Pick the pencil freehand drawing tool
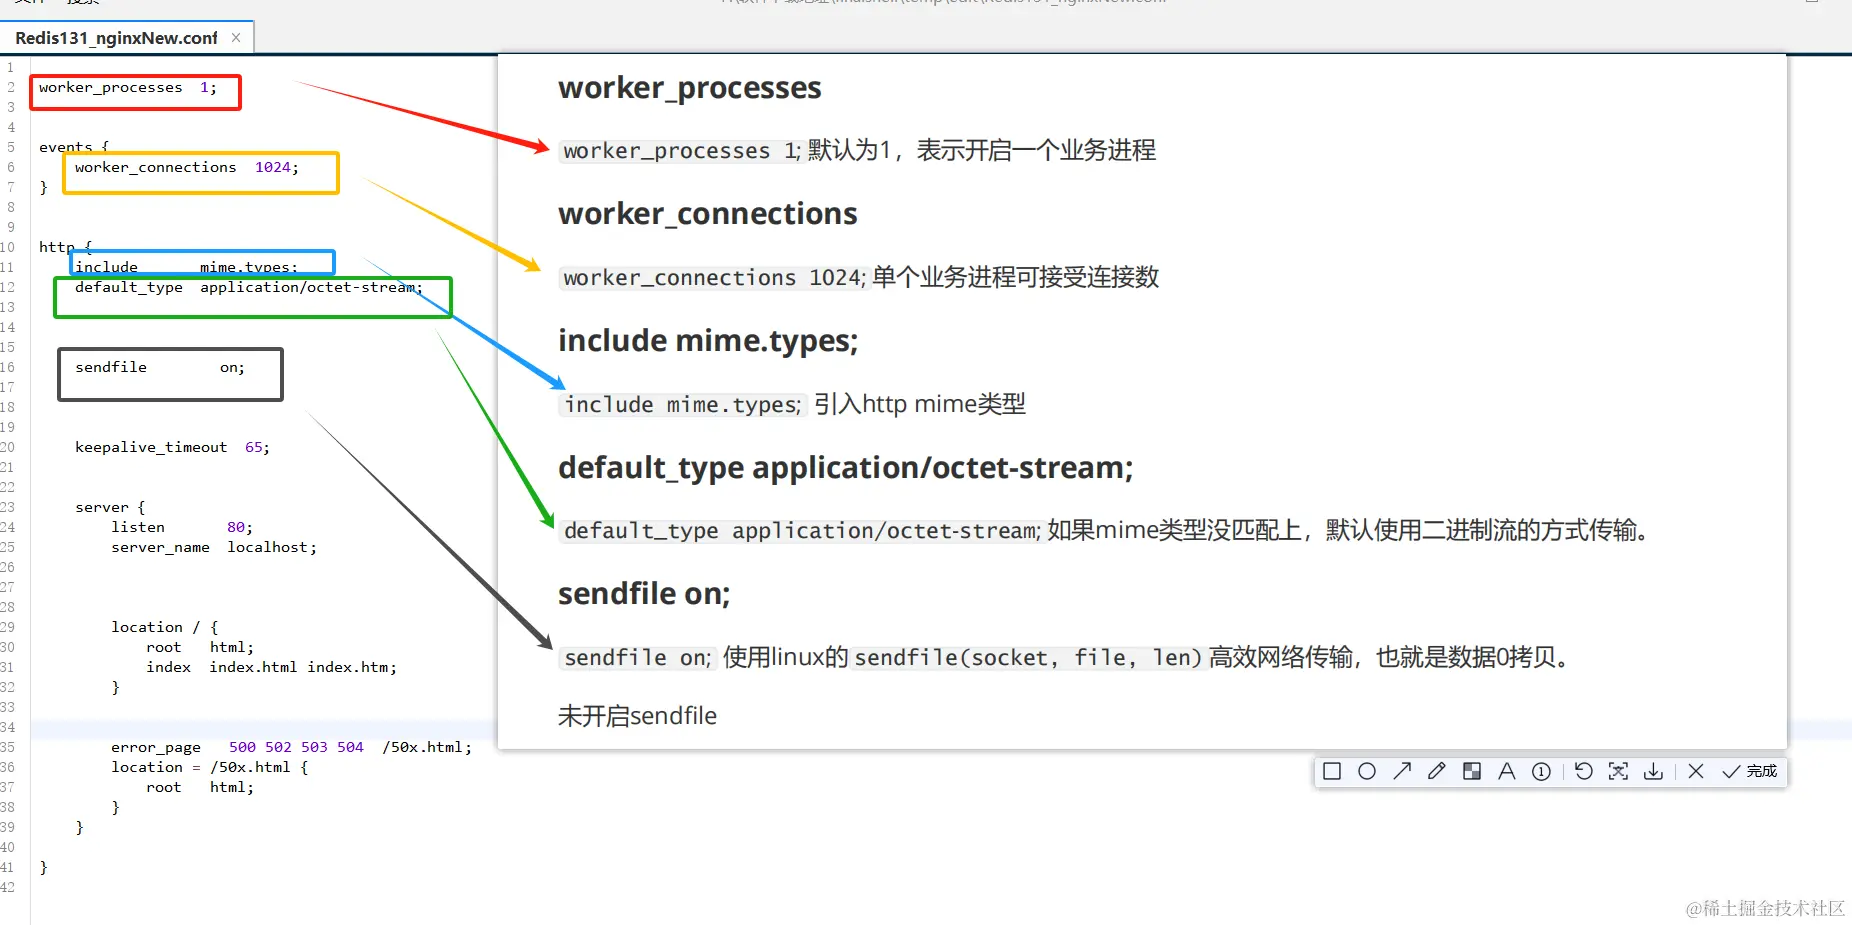1852x925 pixels. click(x=1437, y=771)
